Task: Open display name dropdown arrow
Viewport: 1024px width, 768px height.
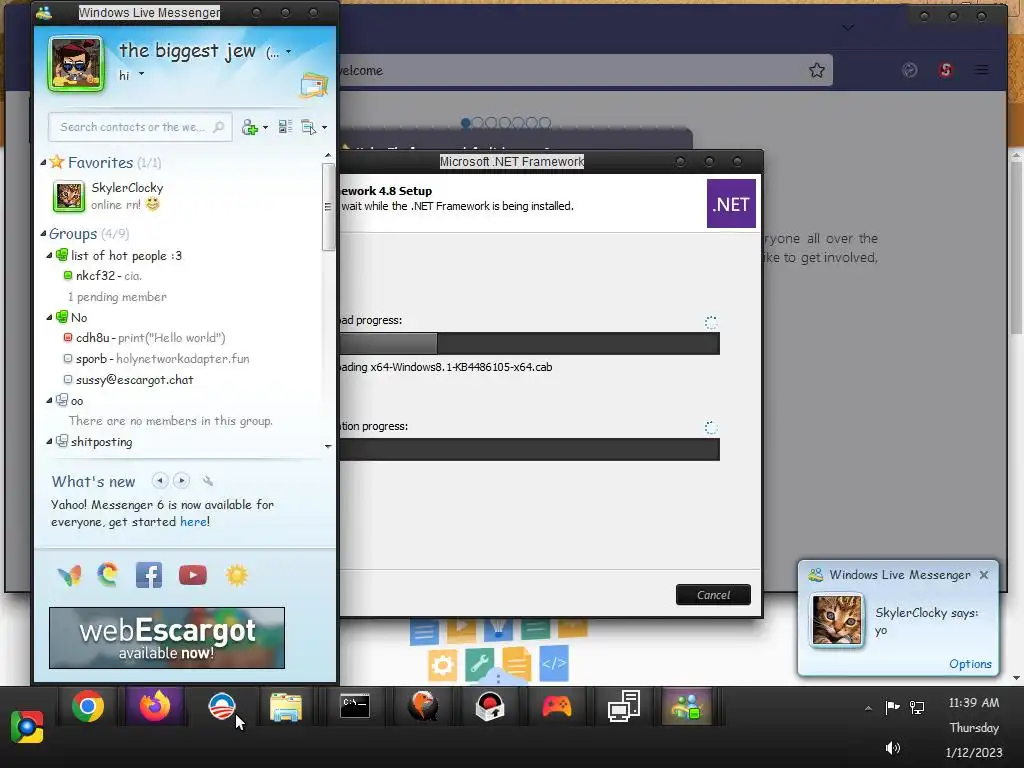Action: click(289, 52)
